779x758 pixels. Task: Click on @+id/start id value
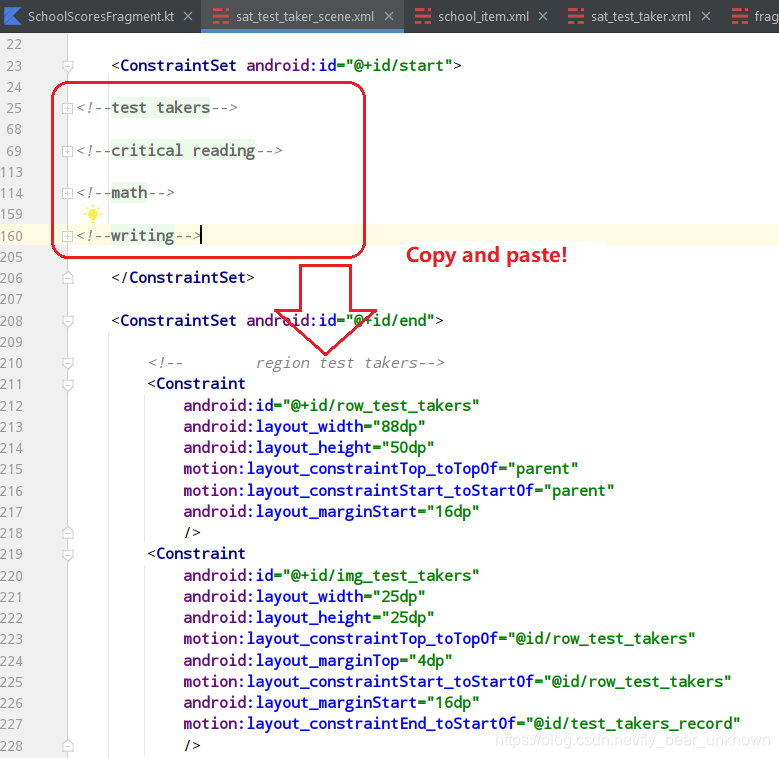pos(399,66)
